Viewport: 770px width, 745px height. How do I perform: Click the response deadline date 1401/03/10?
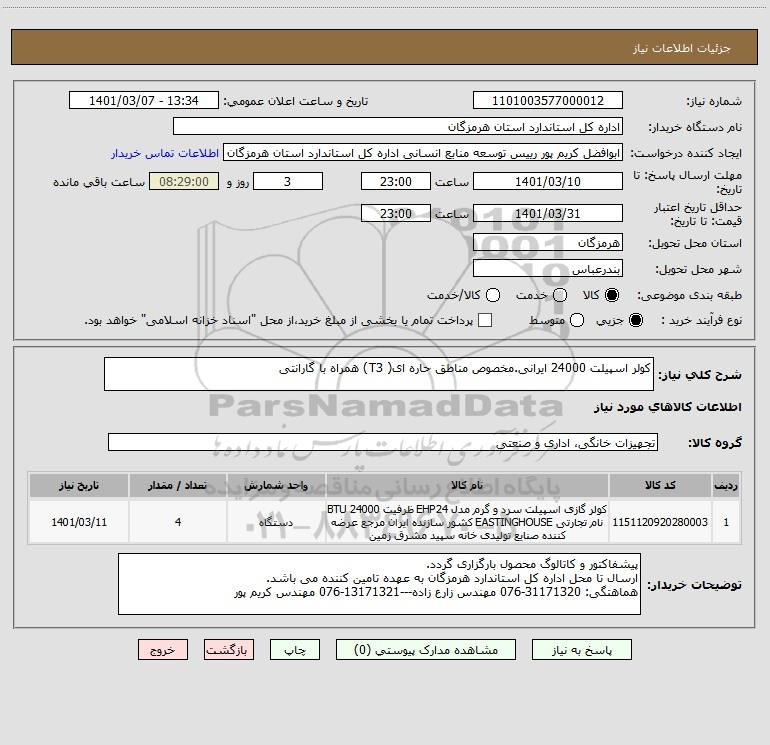[548, 182]
